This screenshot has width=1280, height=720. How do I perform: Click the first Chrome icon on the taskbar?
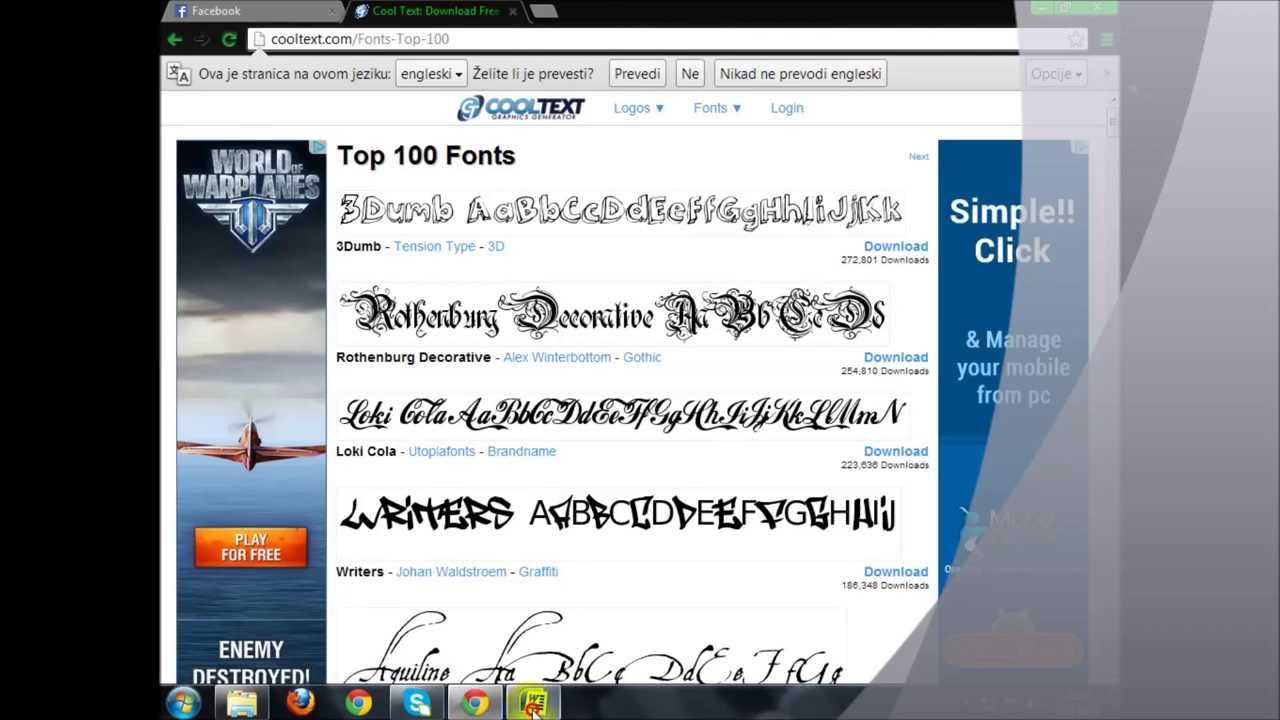tap(358, 703)
